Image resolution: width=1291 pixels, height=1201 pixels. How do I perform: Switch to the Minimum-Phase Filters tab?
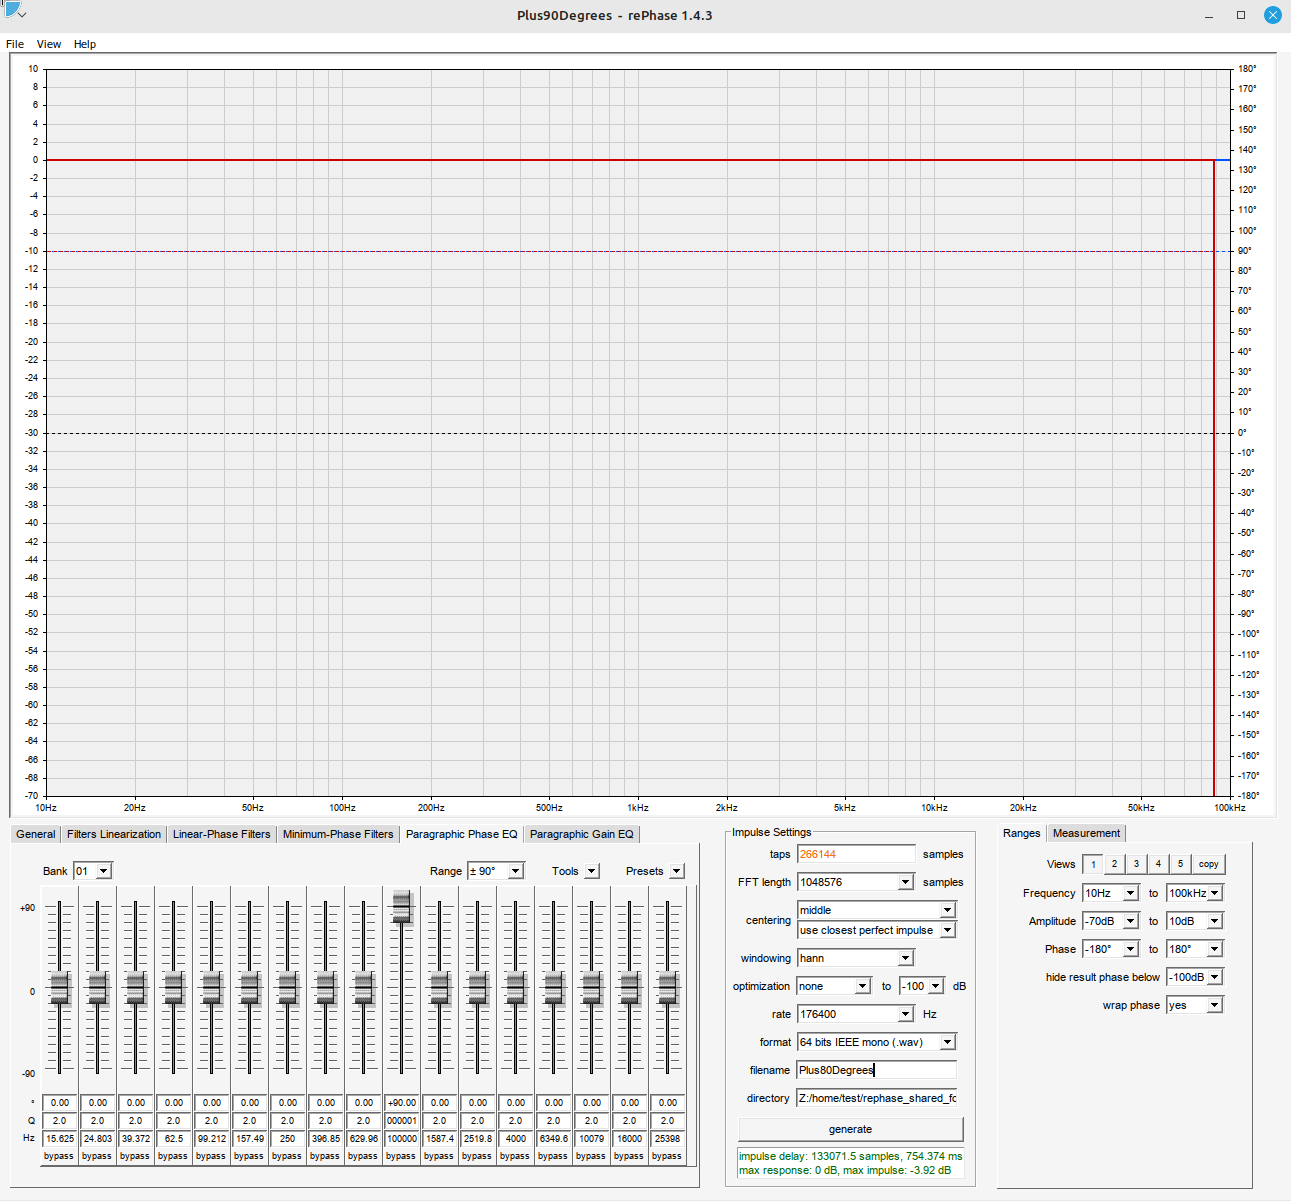(338, 834)
